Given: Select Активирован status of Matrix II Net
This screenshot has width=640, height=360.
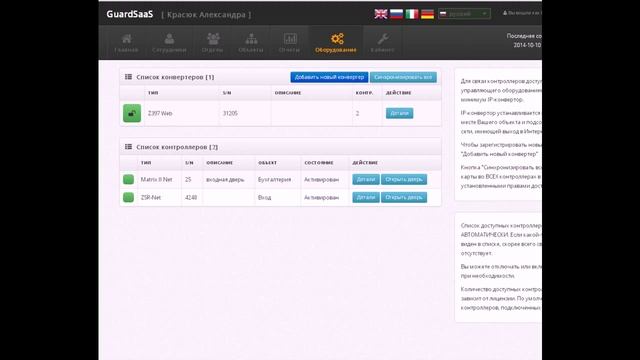Looking at the screenshot, I should [321, 180].
